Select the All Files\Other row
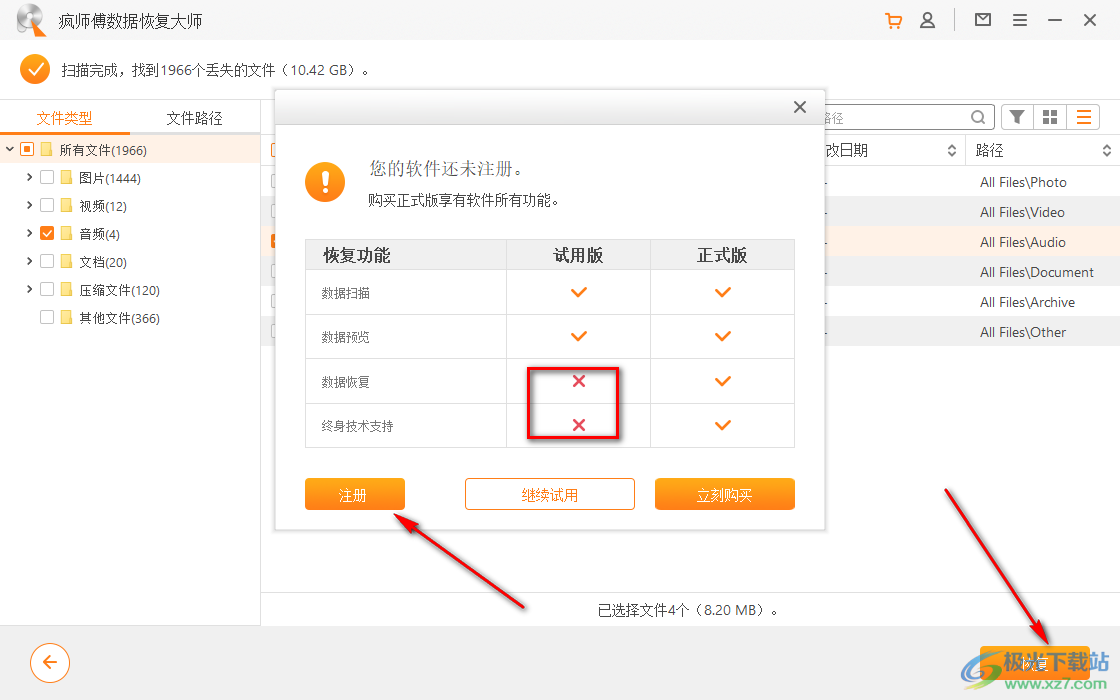 973,332
